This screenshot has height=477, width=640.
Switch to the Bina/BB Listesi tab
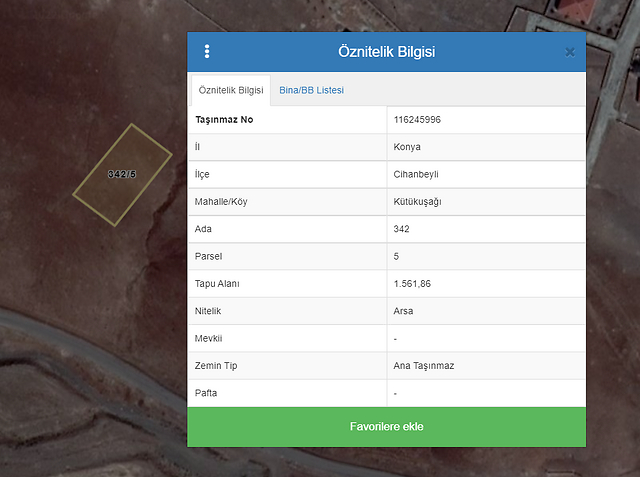[x=311, y=90]
